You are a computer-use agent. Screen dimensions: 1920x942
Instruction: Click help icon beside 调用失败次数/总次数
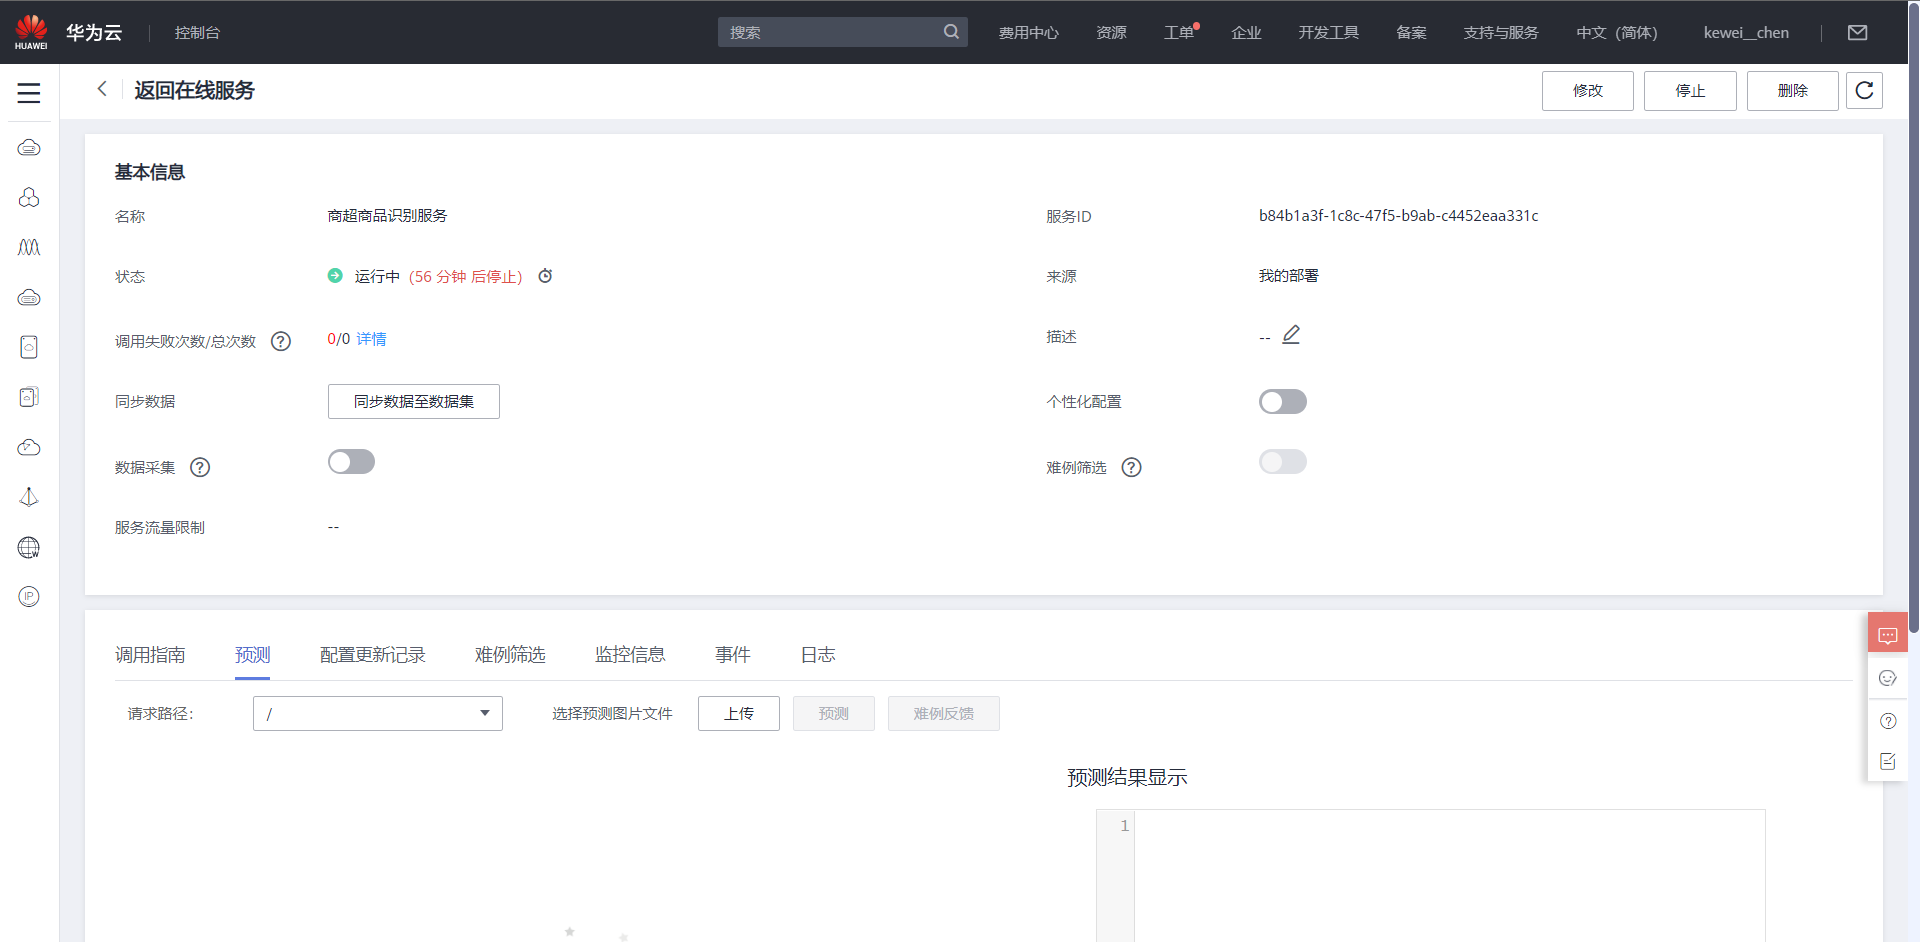click(281, 341)
